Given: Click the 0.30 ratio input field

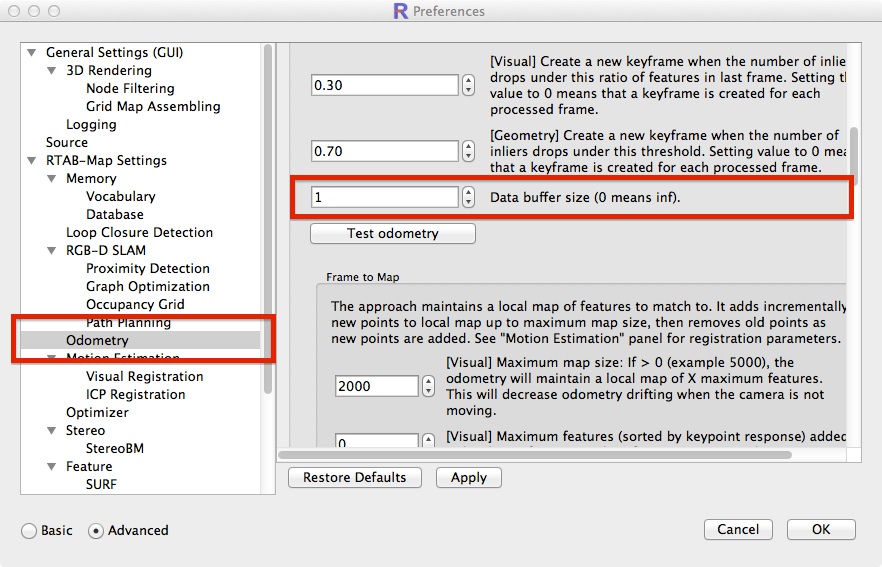Looking at the screenshot, I should [384, 86].
